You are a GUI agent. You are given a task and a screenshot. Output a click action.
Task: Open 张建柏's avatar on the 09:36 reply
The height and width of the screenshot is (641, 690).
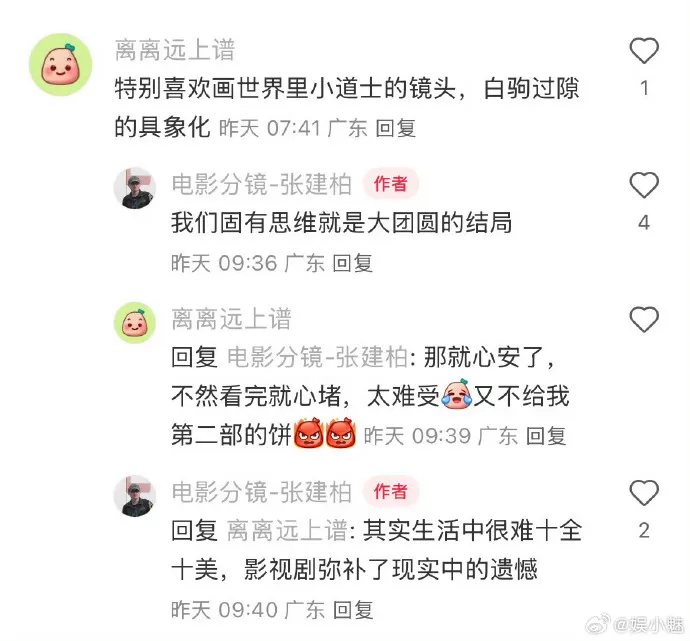[x=135, y=188]
